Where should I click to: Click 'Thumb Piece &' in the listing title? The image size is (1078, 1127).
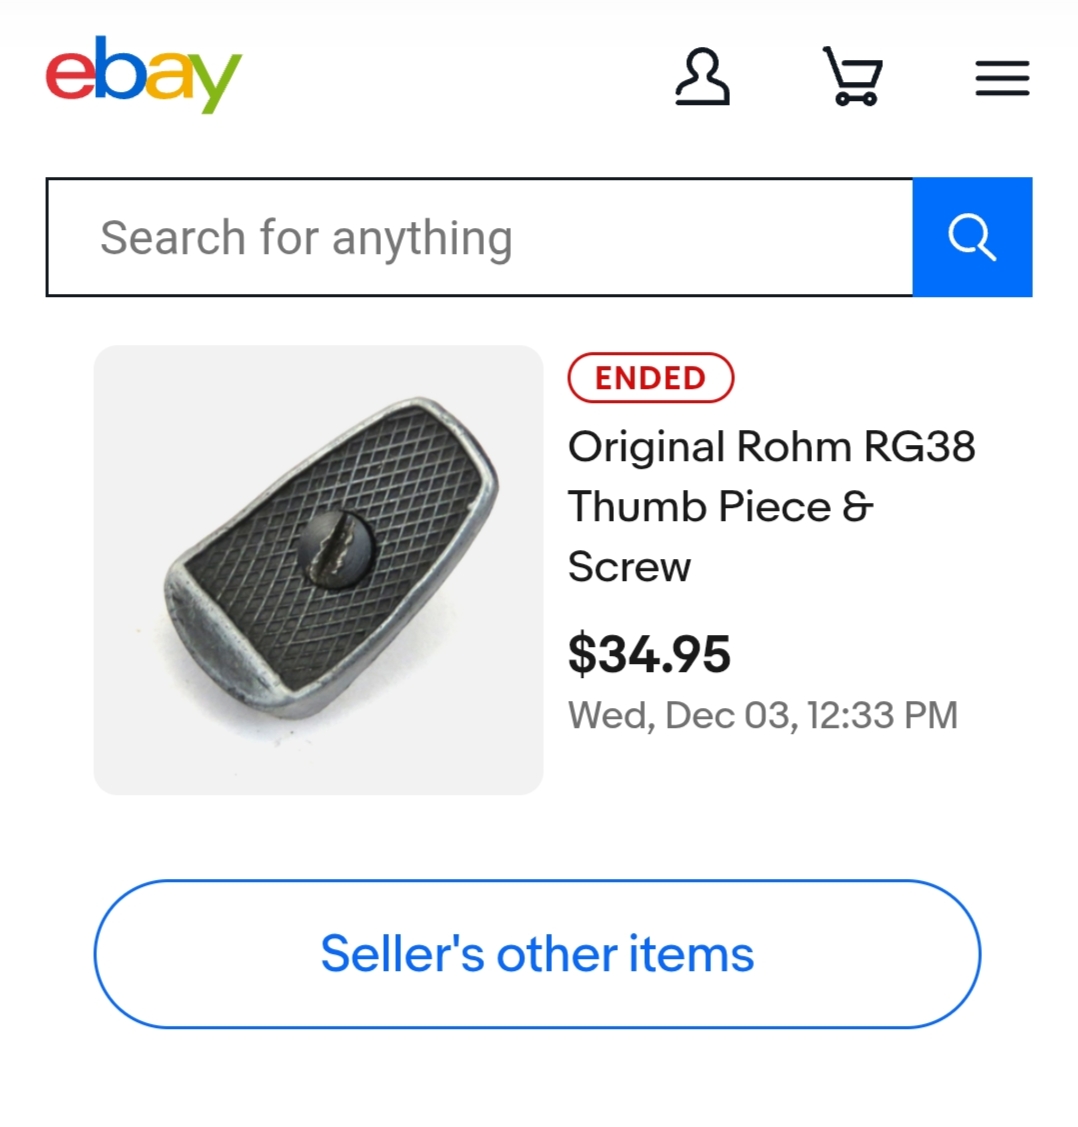point(720,507)
